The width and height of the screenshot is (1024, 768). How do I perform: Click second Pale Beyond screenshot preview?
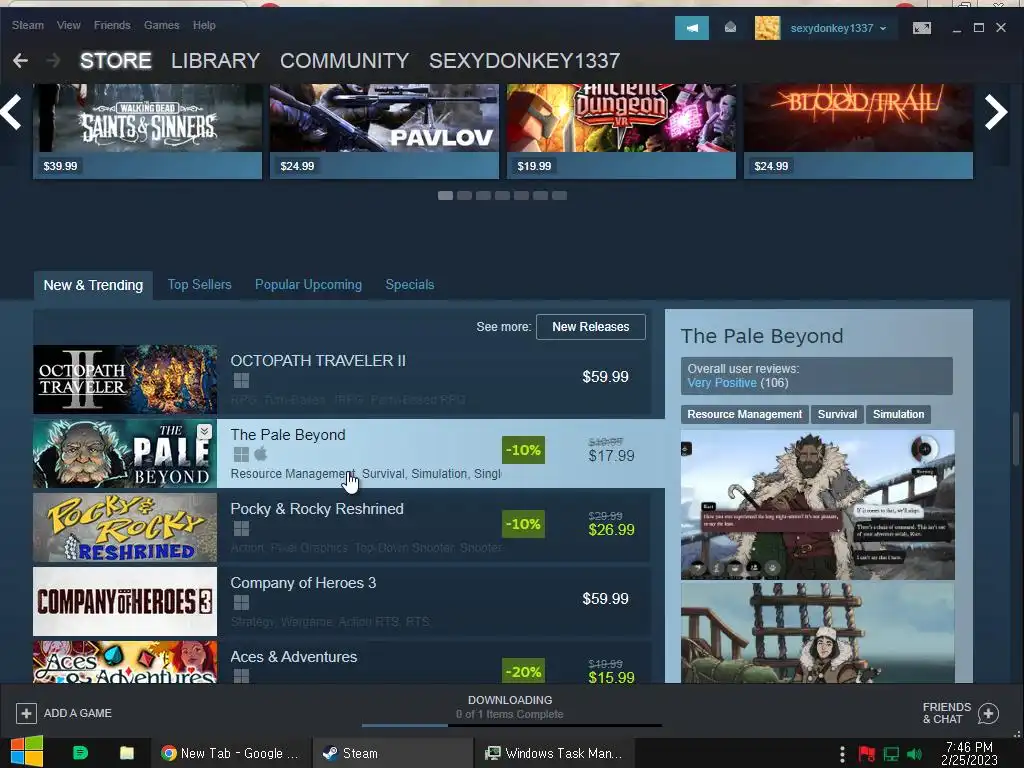click(818, 633)
